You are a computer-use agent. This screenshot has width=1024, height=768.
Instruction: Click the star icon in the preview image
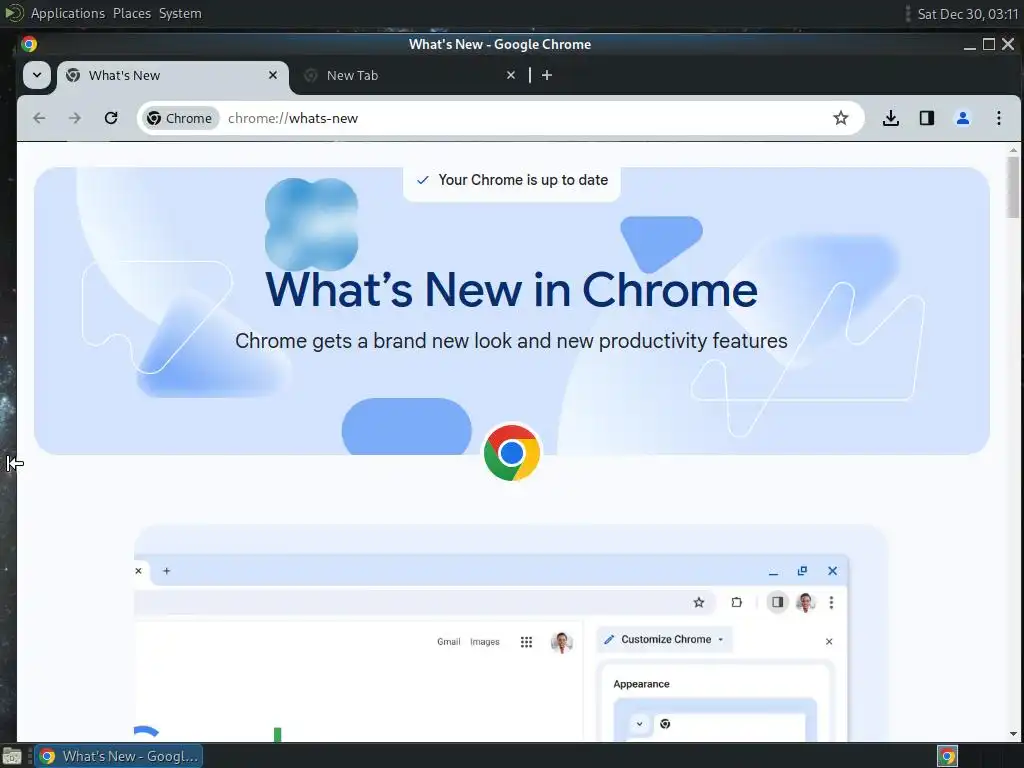pos(699,602)
